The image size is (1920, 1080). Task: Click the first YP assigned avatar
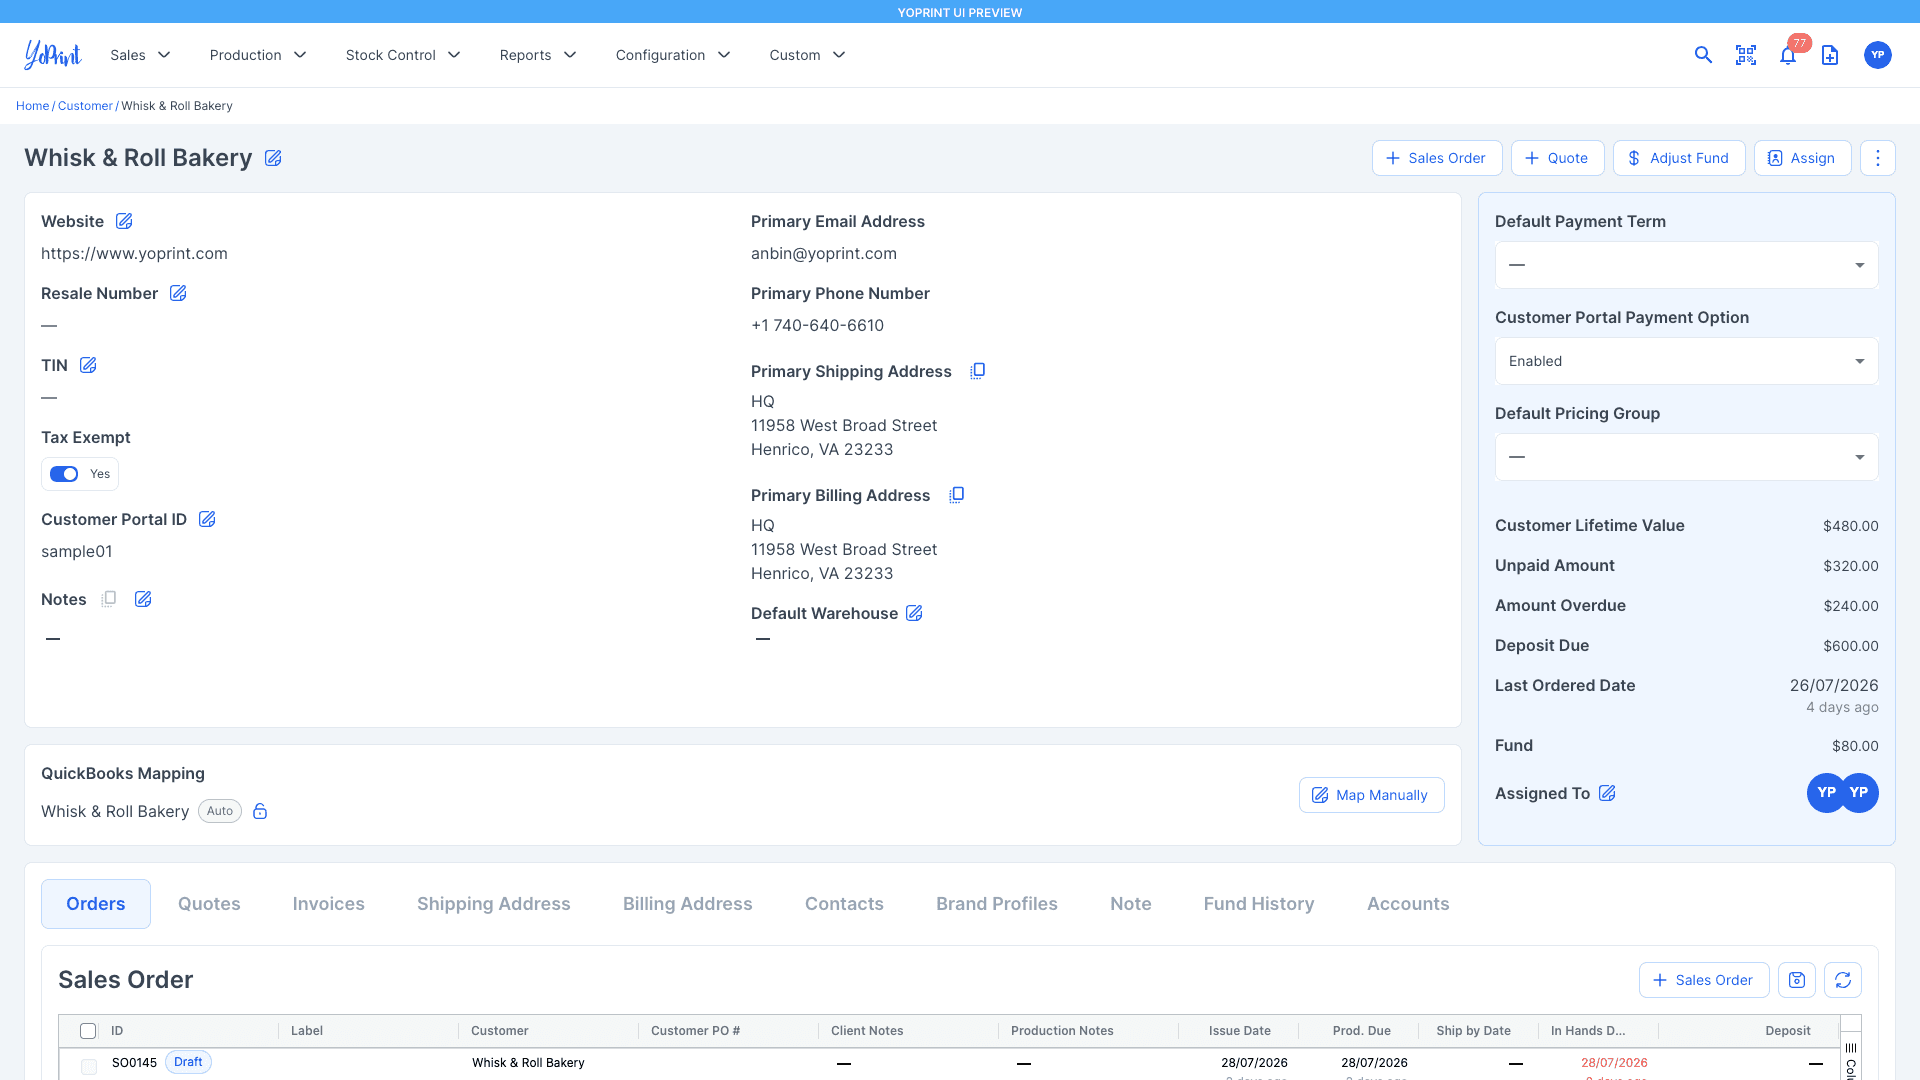[1826, 793]
